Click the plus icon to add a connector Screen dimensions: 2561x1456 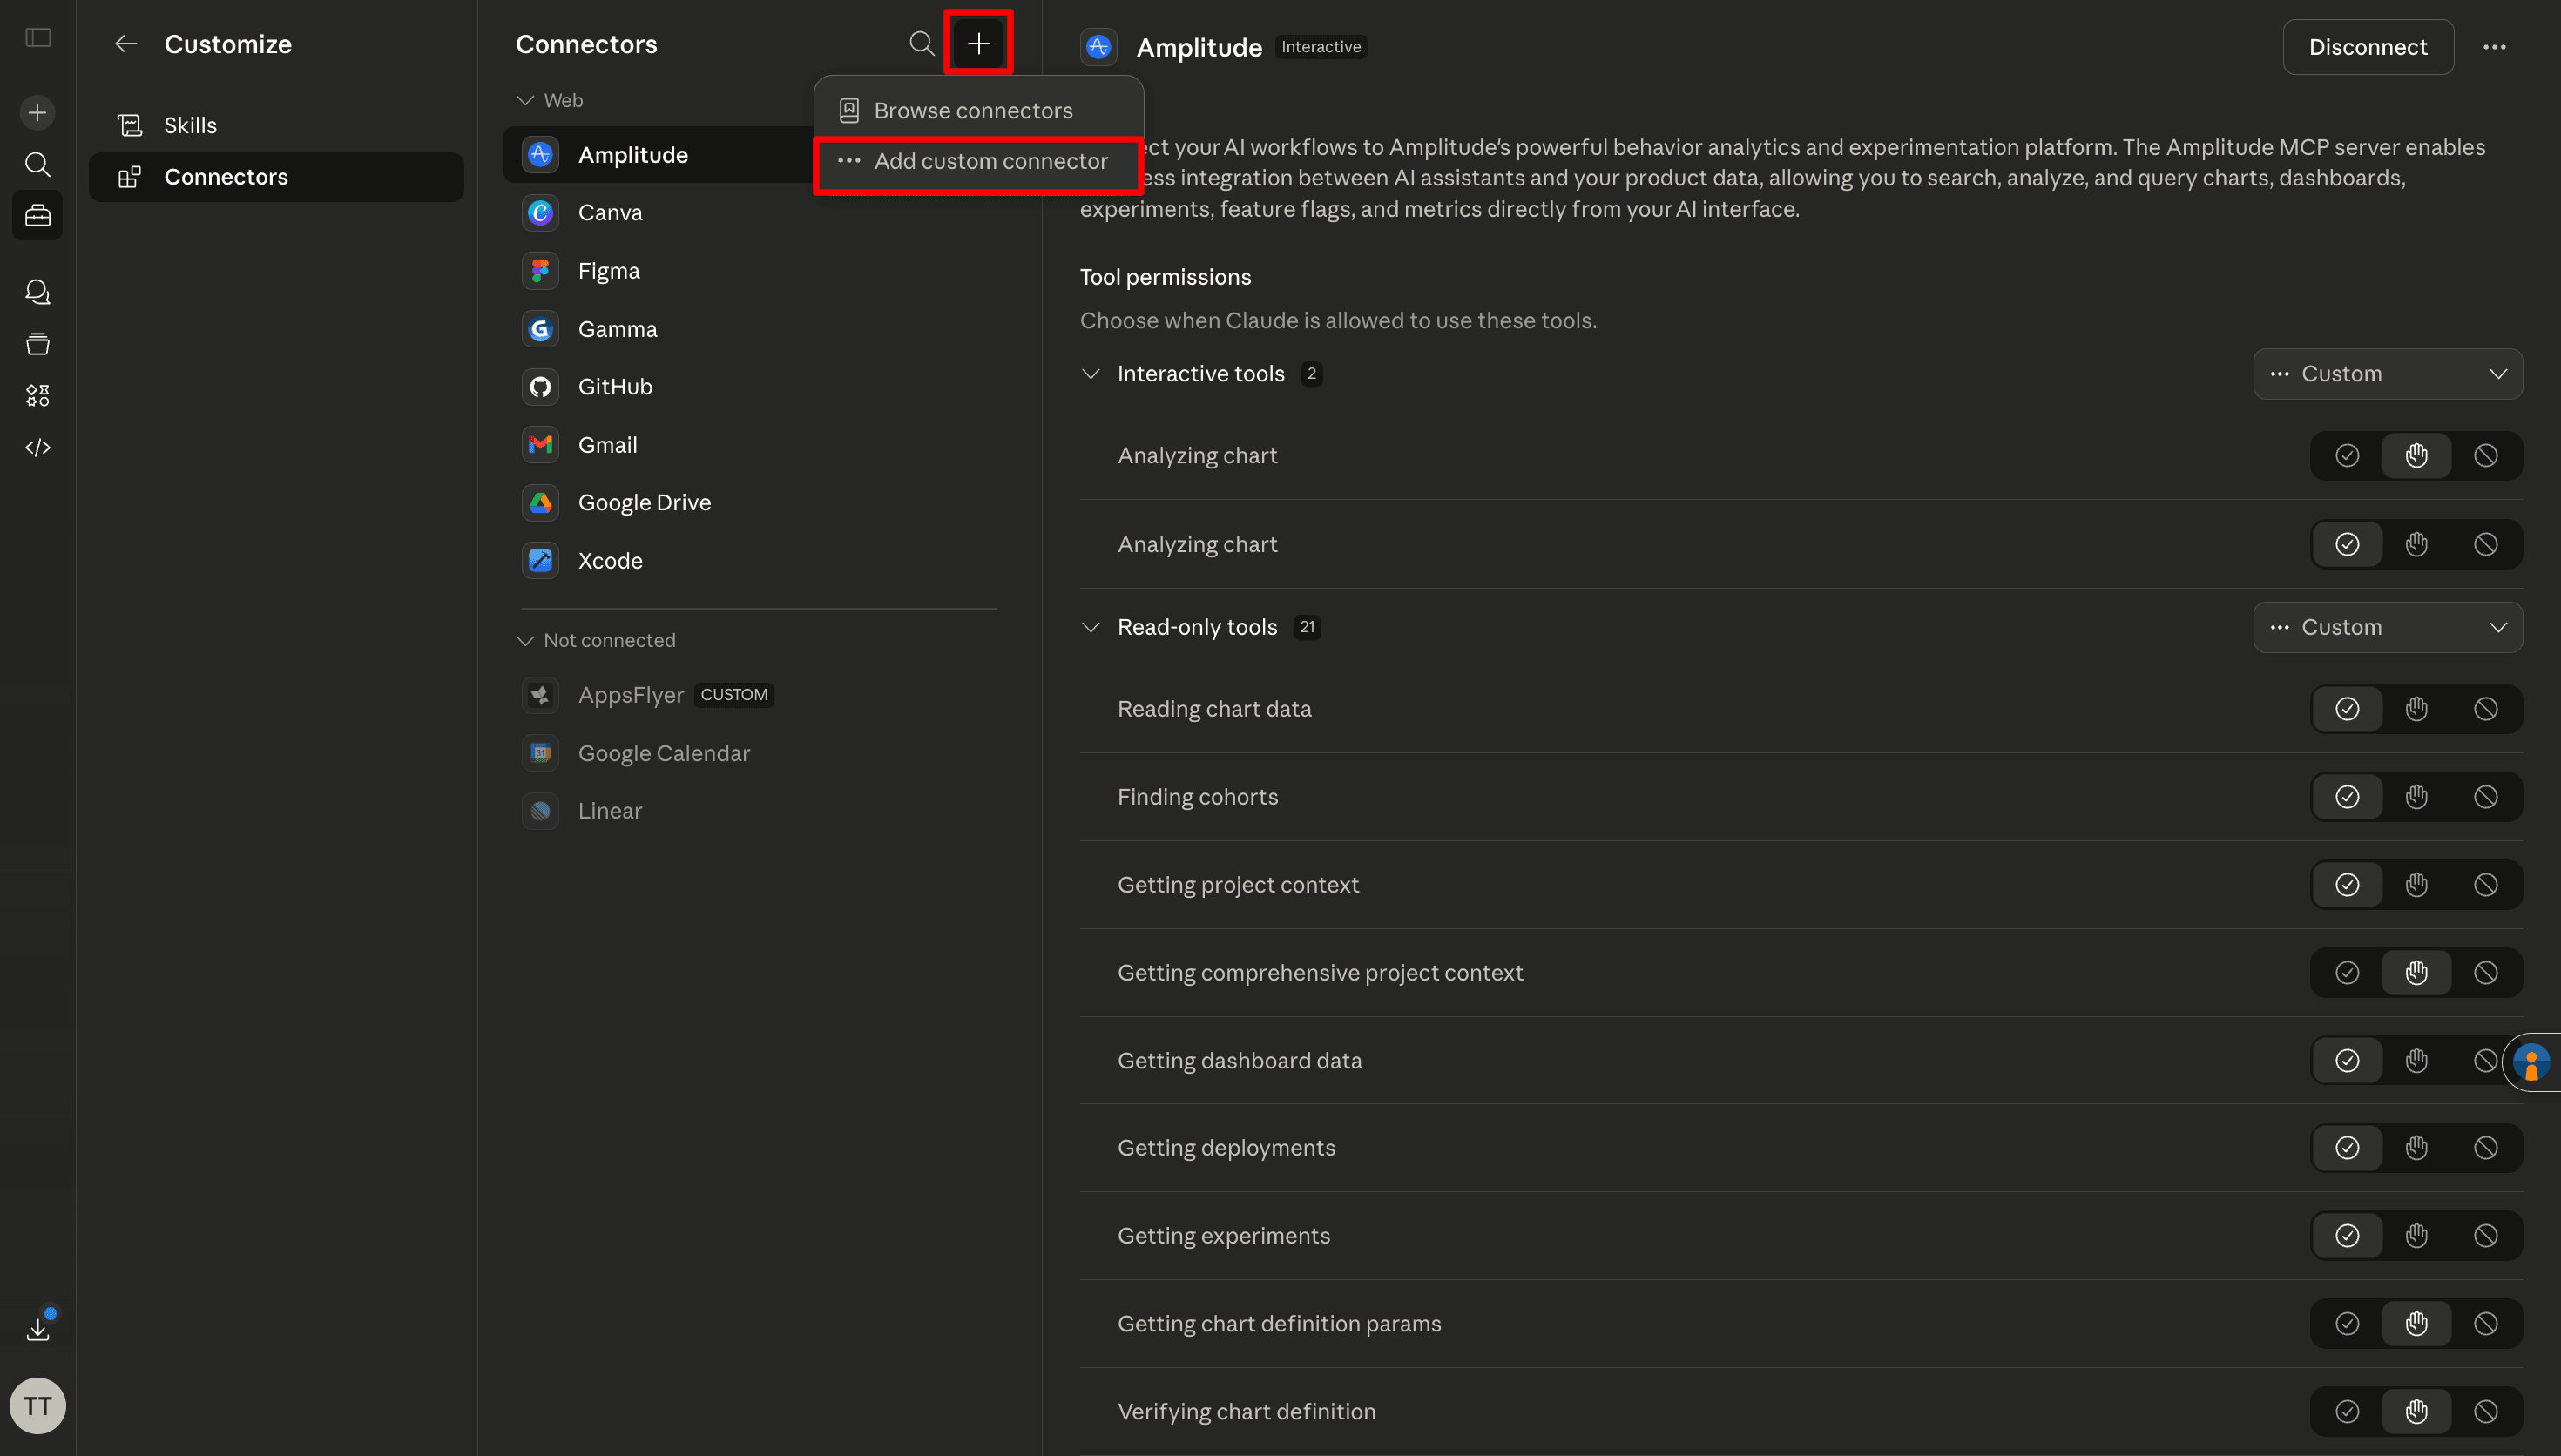[978, 43]
